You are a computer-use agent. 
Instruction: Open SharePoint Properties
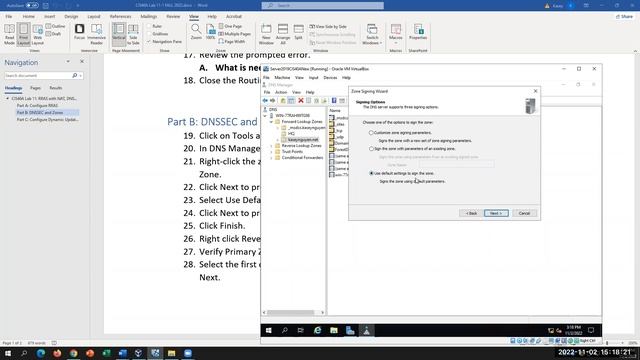coord(418,32)
